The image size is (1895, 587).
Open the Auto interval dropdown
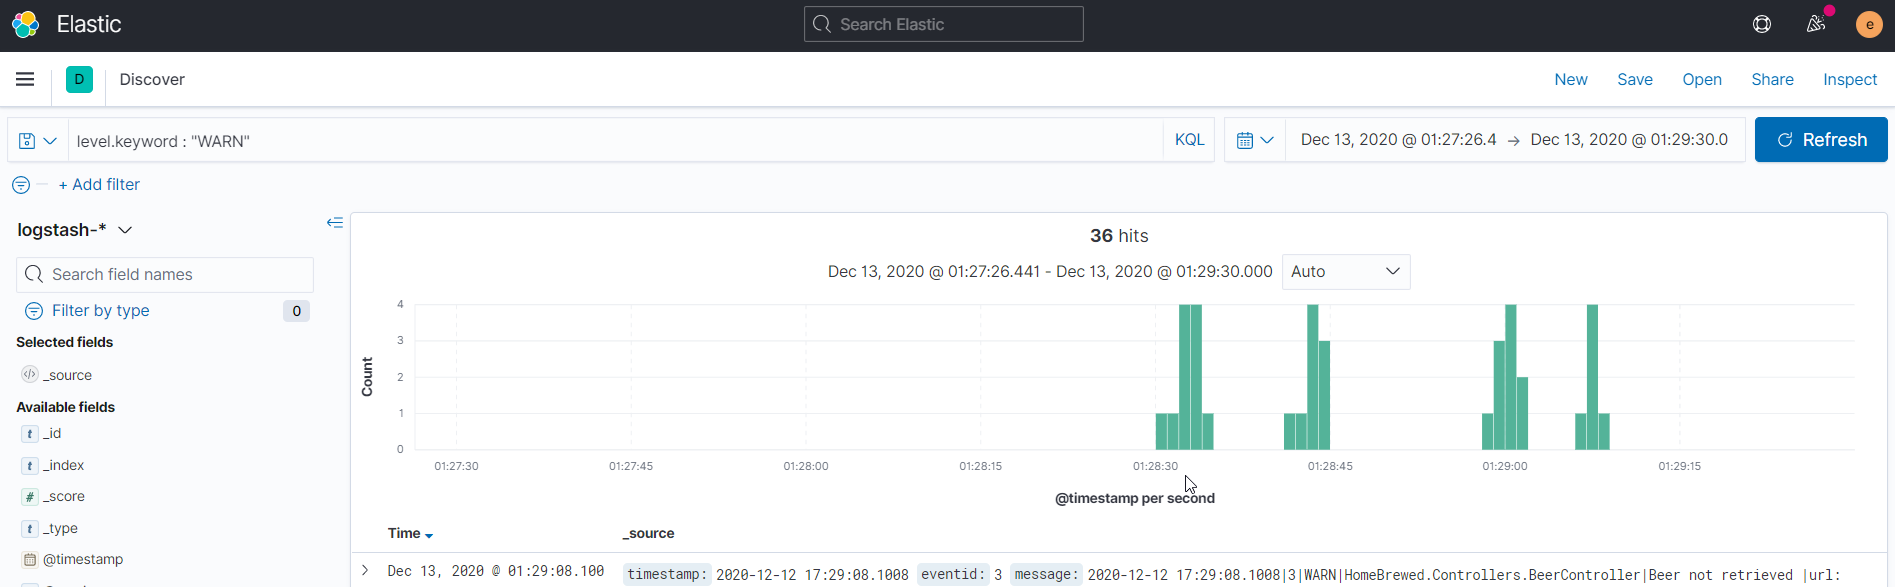click(1346, 272)
